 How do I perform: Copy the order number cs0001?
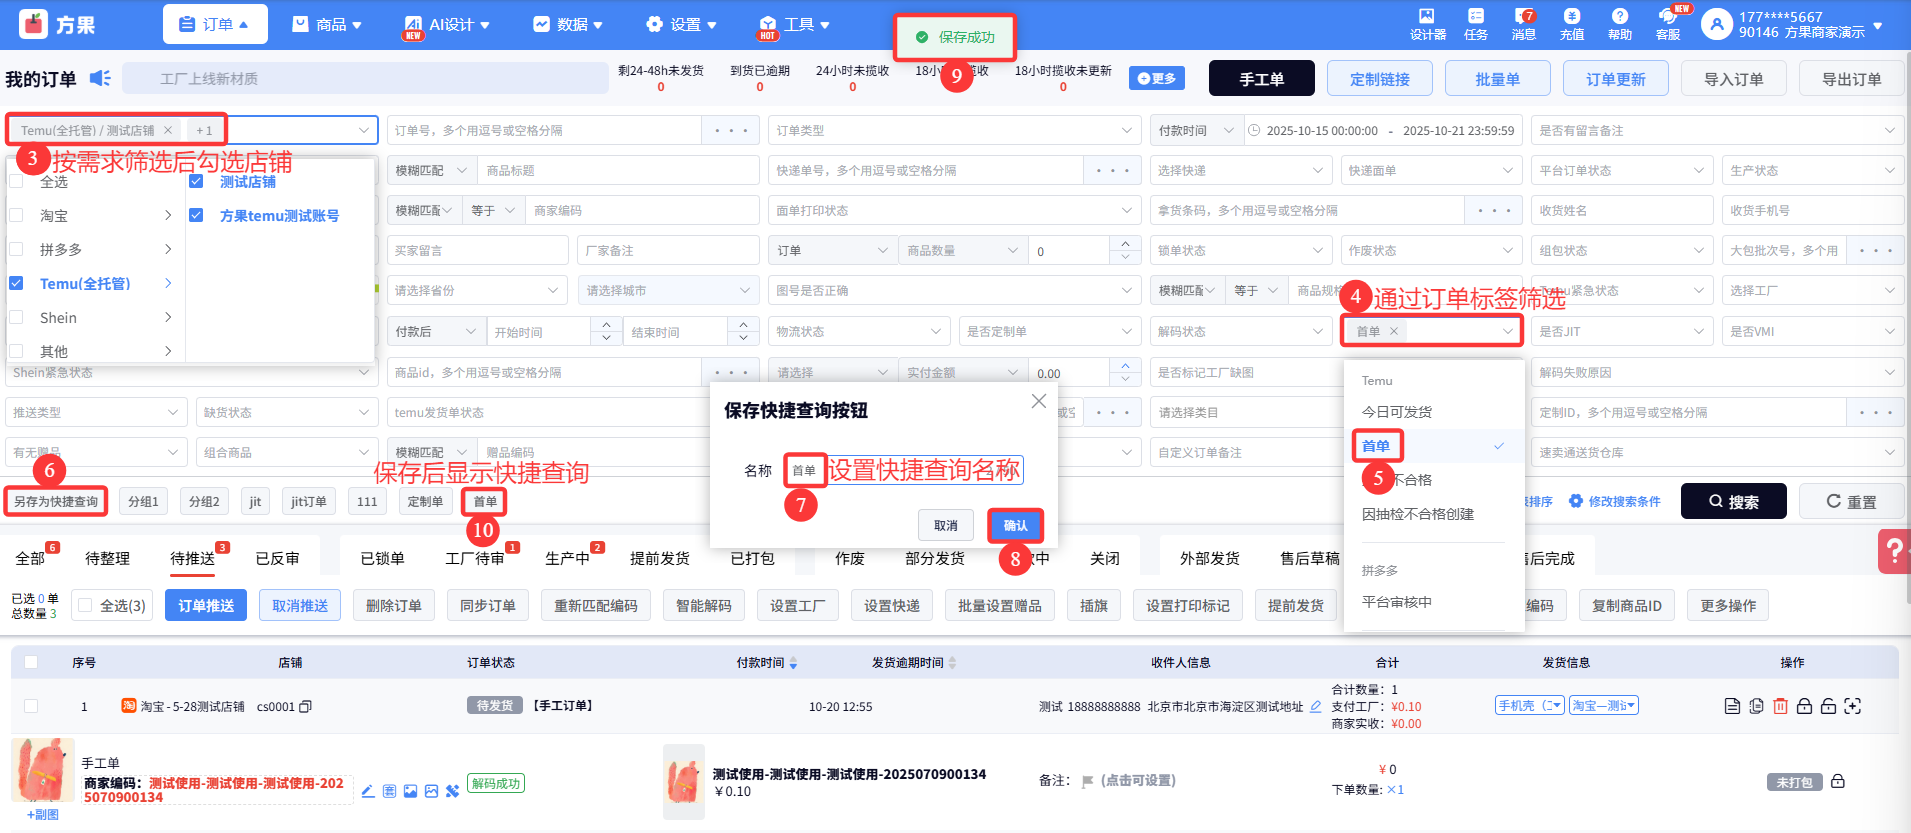click(306, 707)
